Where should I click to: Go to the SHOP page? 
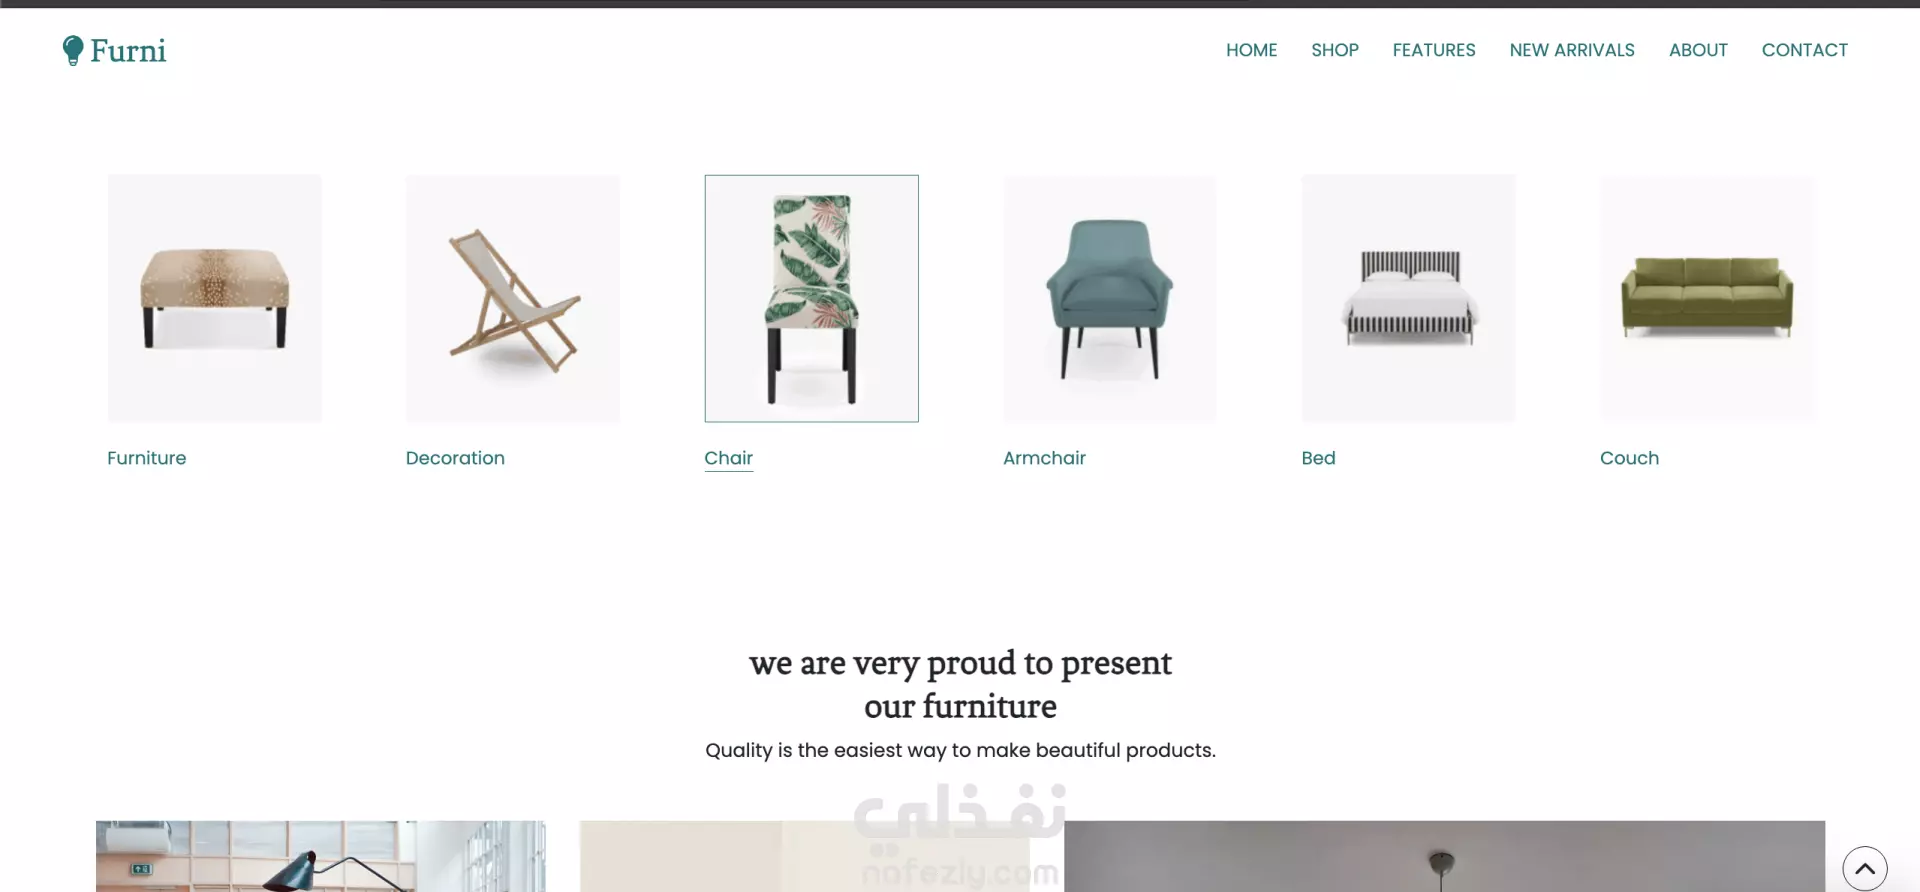coord(1335,50)
